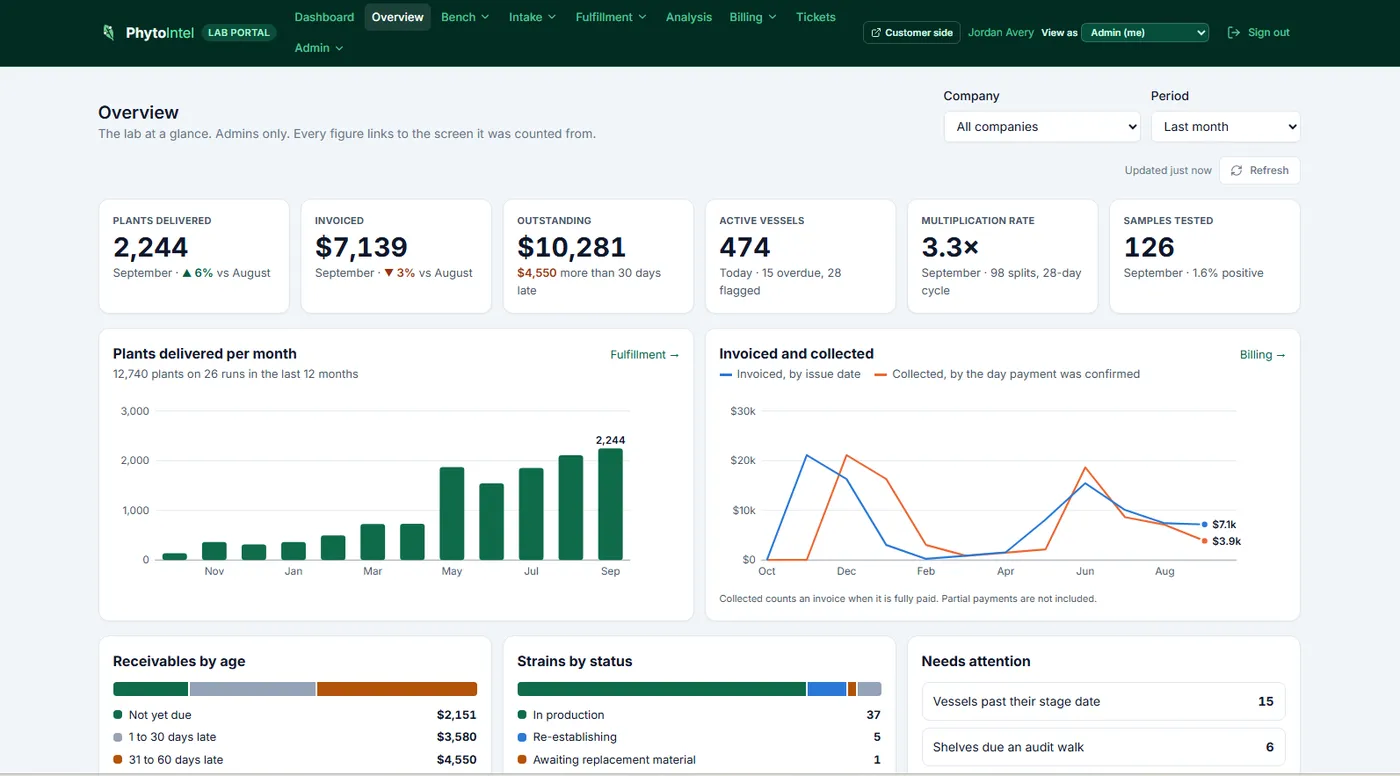Click the green Not yet due bar segment
Screen dimensions: 1400x776
[150, 689]
